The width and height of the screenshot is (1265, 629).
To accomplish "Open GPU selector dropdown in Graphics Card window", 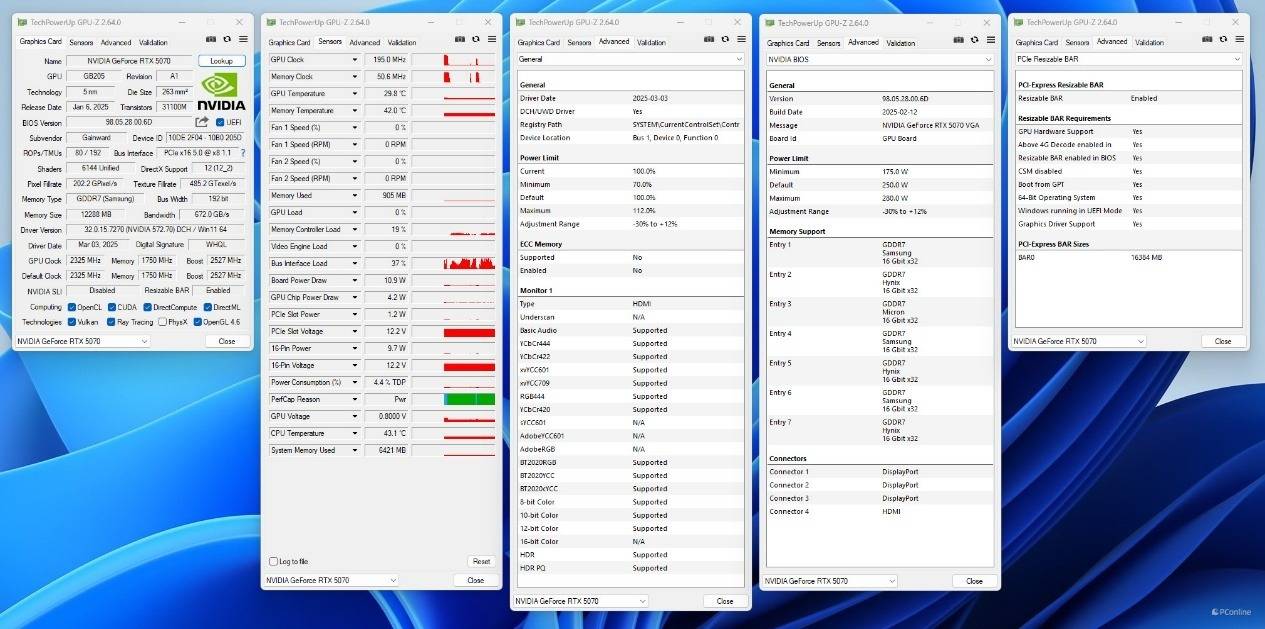I will pyautogui.click(x=83, y=341).
